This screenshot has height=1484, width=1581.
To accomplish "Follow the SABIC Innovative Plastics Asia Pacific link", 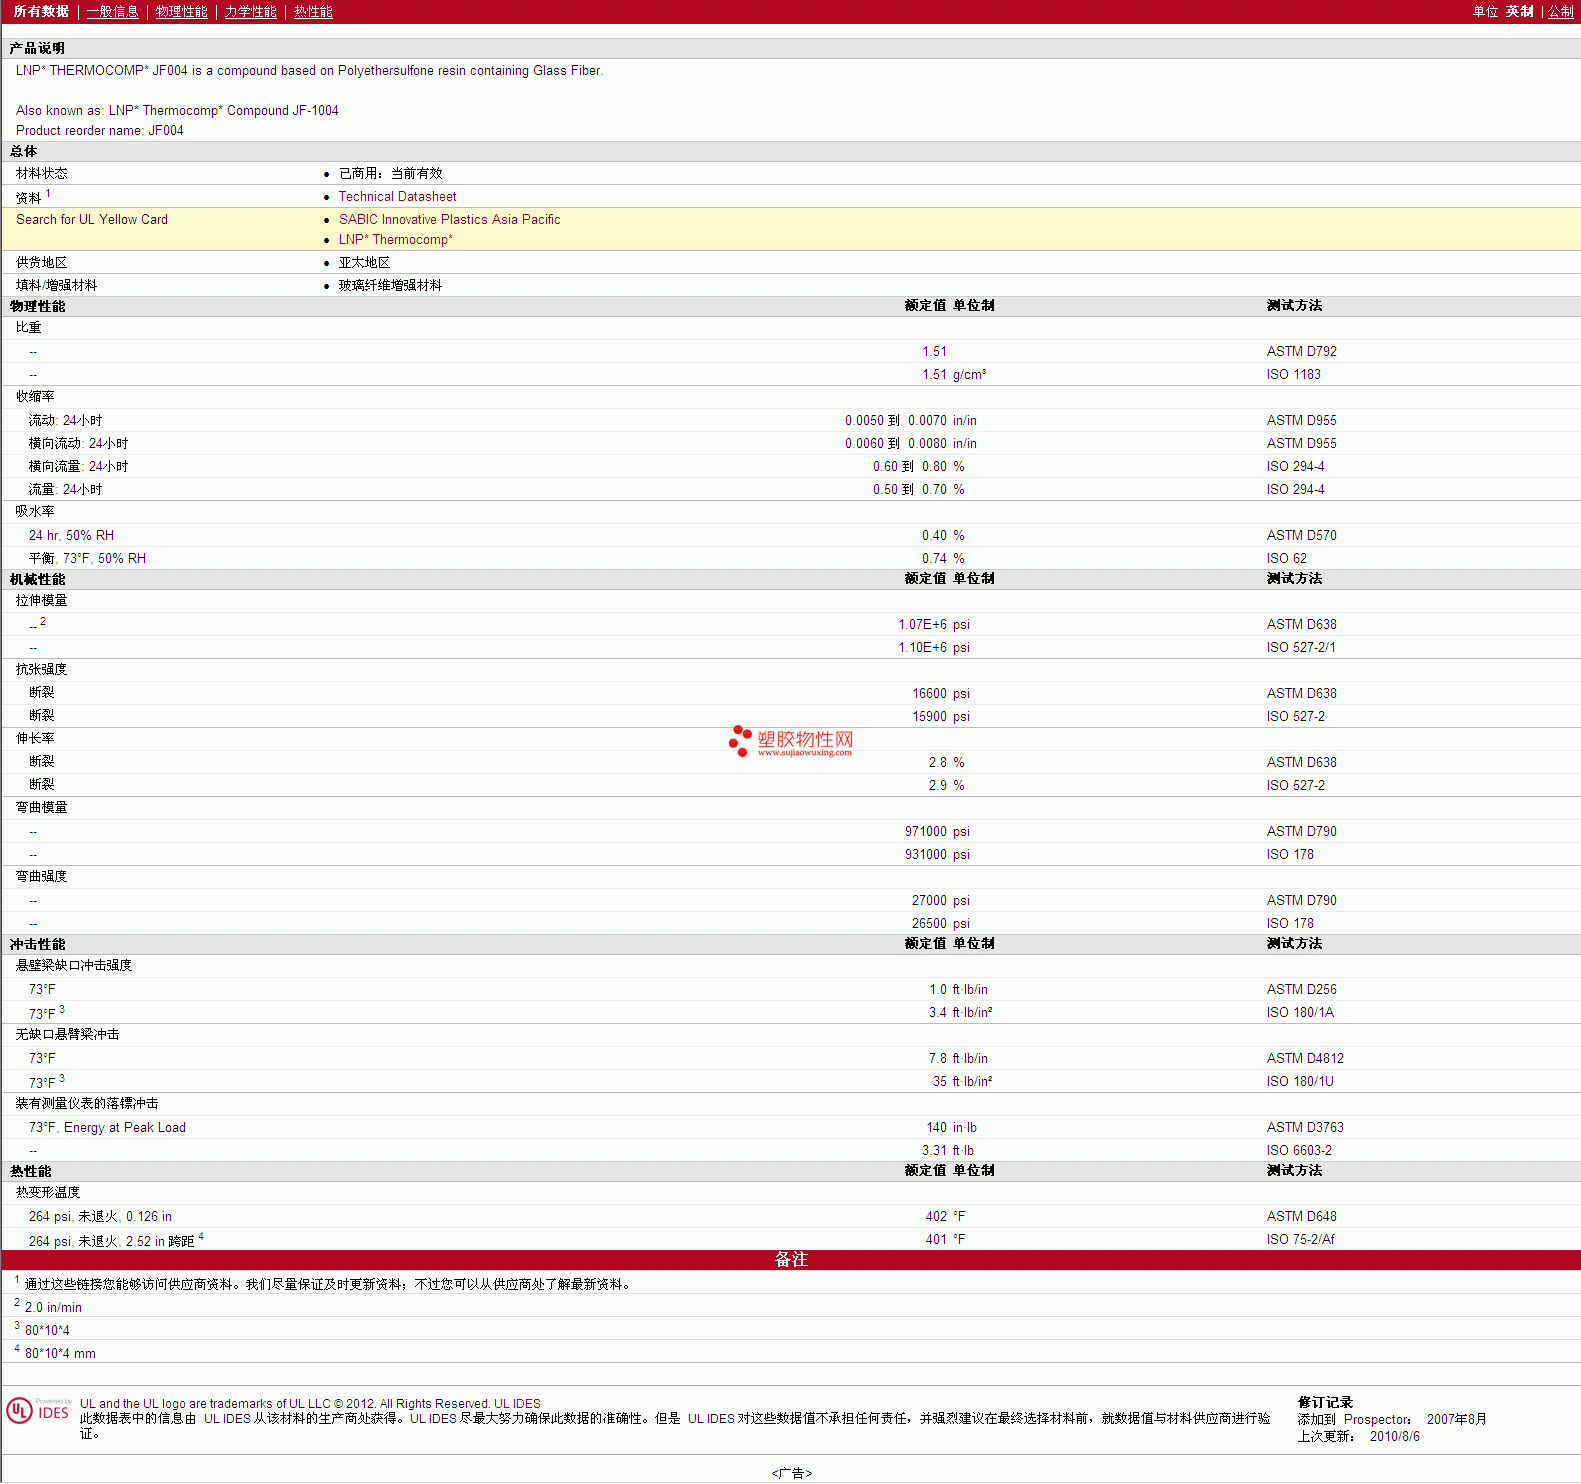I will pos(449,220).
